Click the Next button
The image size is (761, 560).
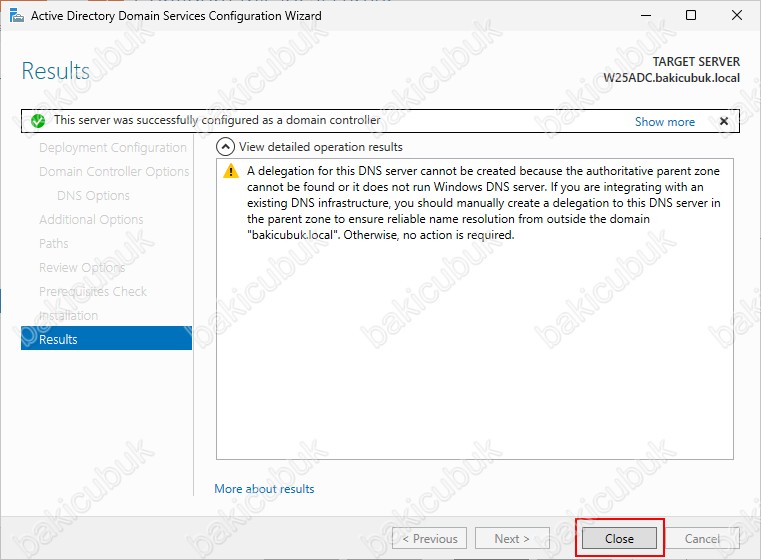pyautogui.click(x=512, y=539)
